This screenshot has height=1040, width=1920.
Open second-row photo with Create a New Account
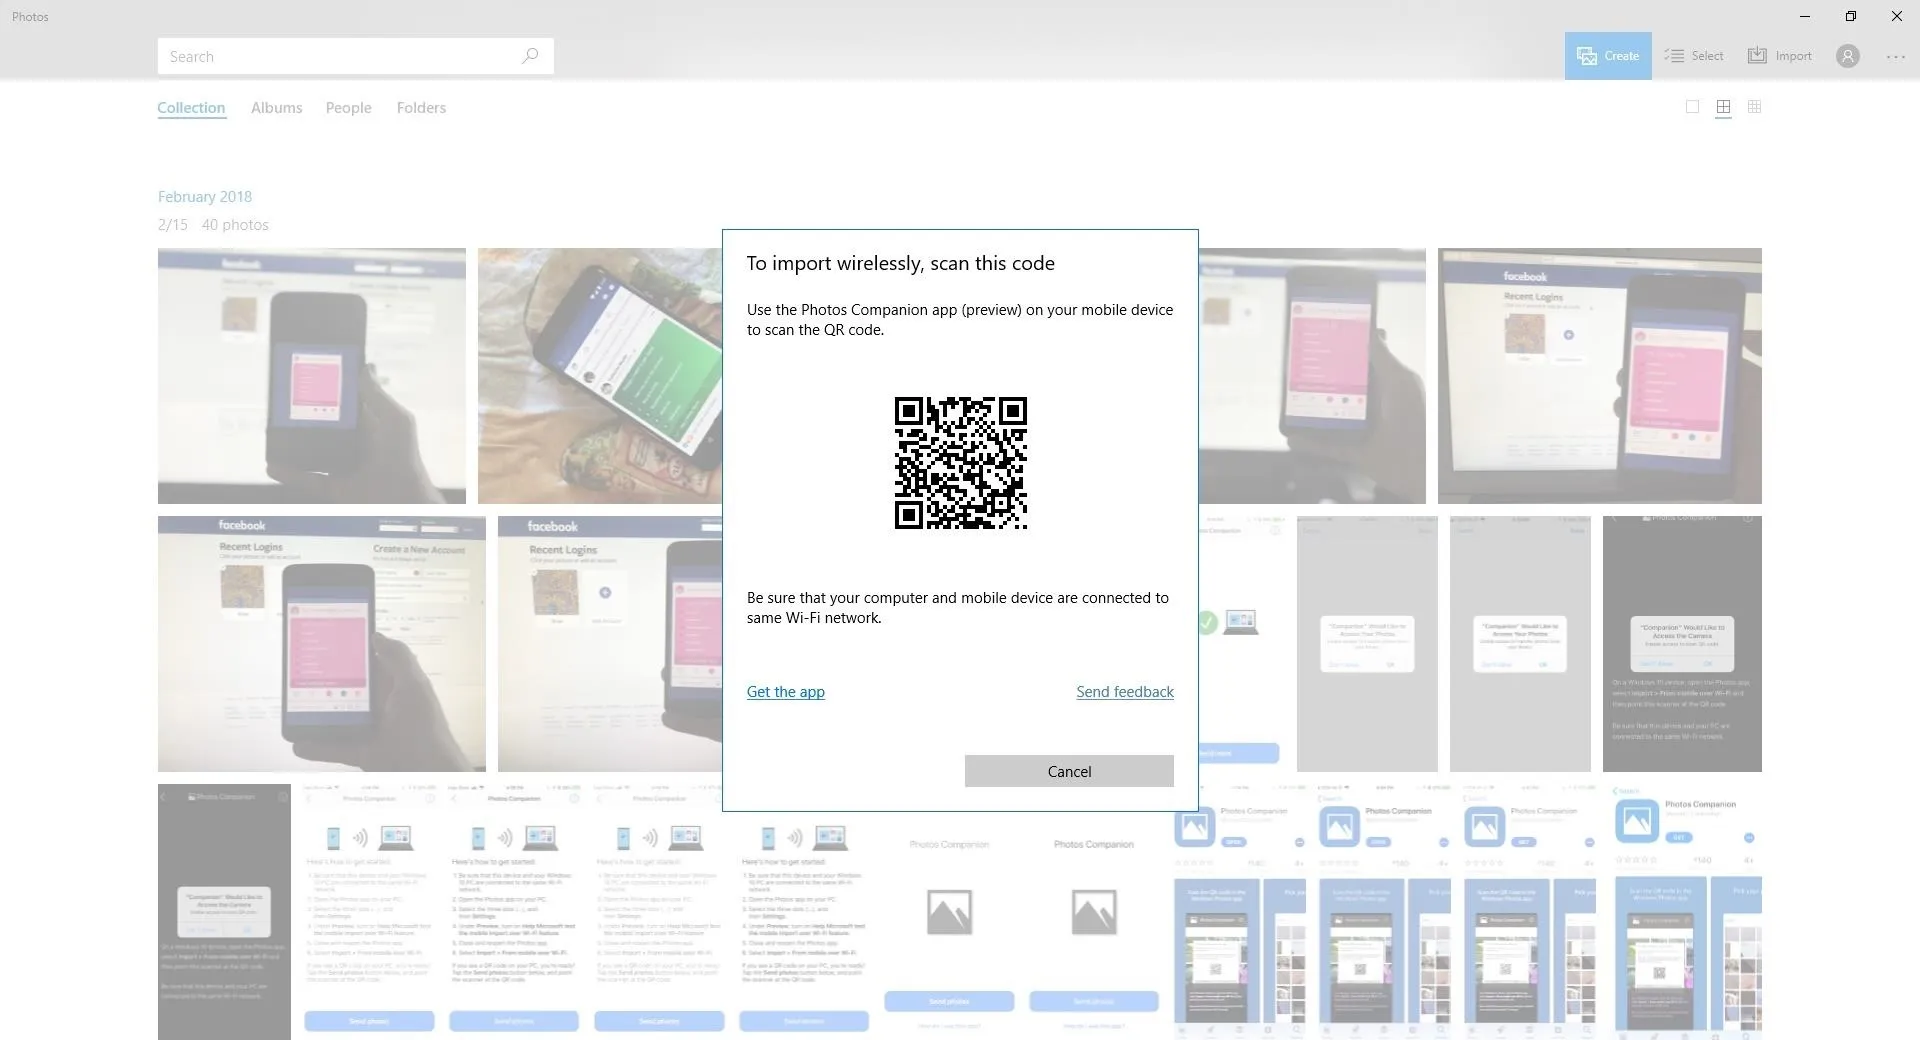[x=321, y=644]
